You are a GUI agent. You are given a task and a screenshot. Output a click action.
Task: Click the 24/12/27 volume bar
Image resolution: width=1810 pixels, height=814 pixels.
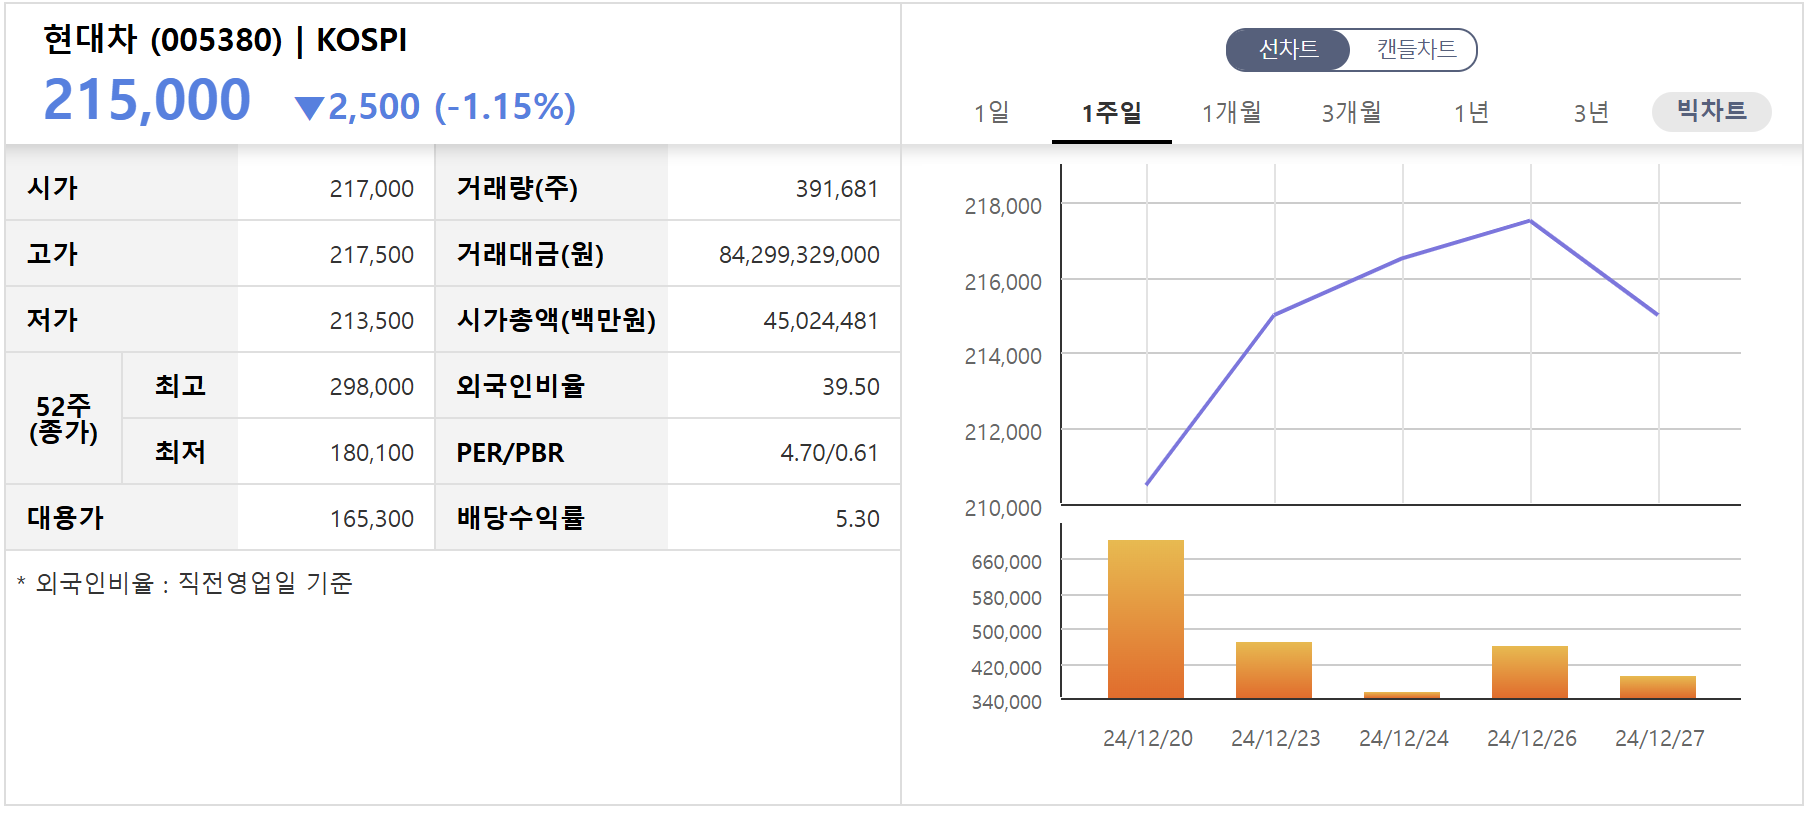pyautogui.click(x=1658, y=687)
